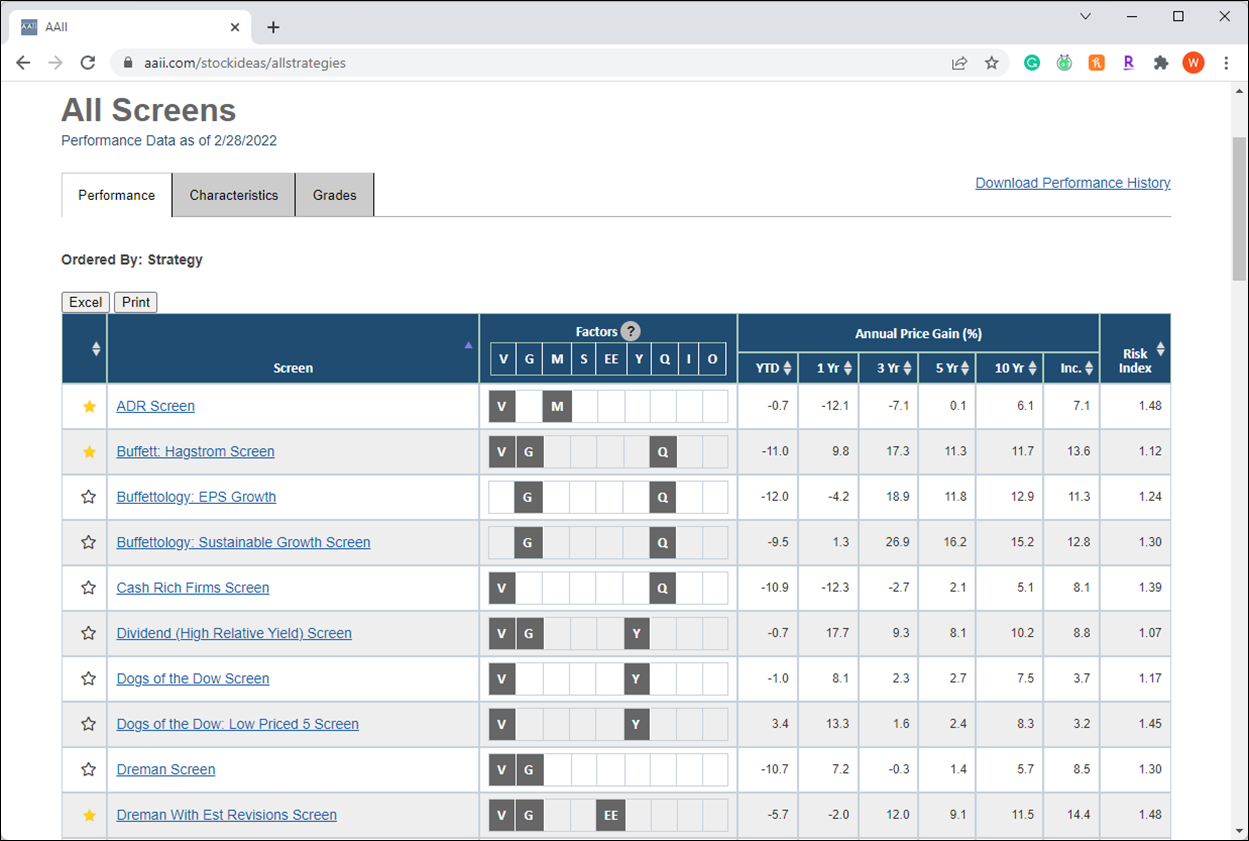Favorite the Buffettology: EPS Growth star
The width and height of the screenshot is (1249, 841).
89,497
